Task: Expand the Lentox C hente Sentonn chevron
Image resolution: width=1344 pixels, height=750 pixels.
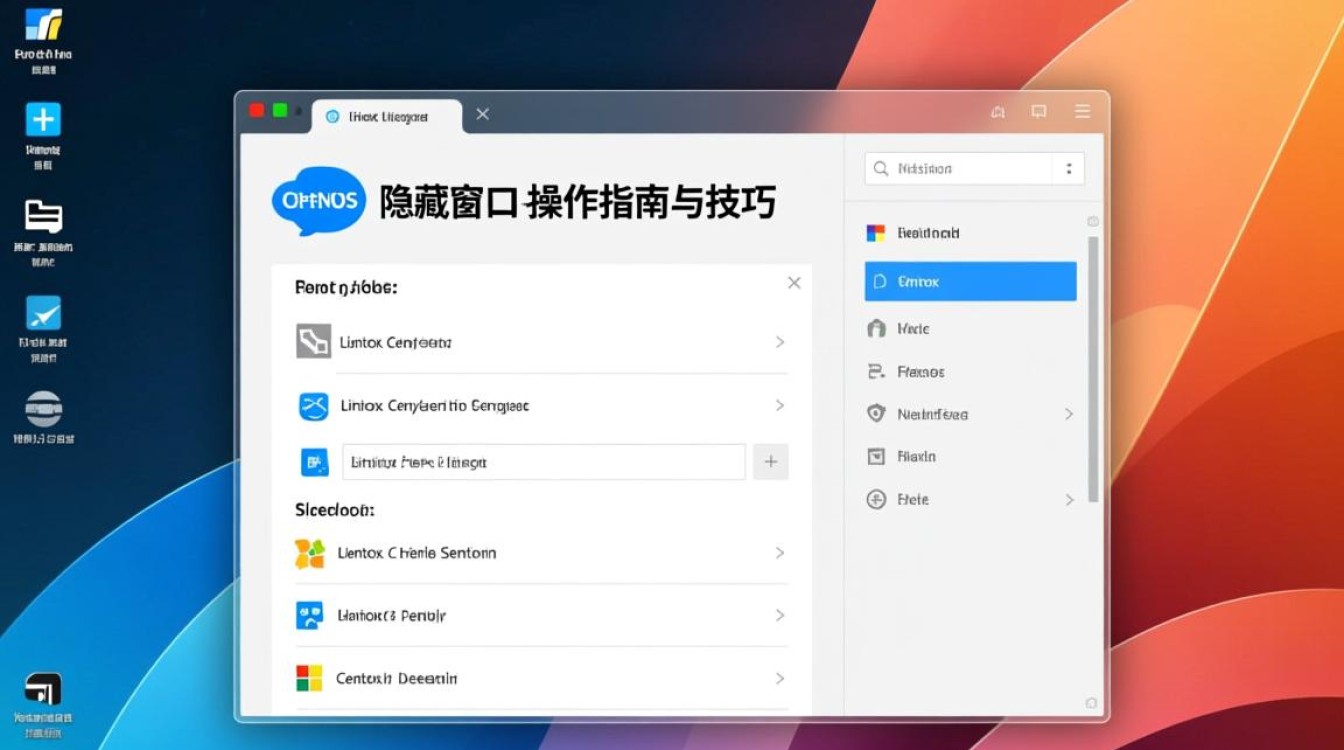Action: [780, 552]
